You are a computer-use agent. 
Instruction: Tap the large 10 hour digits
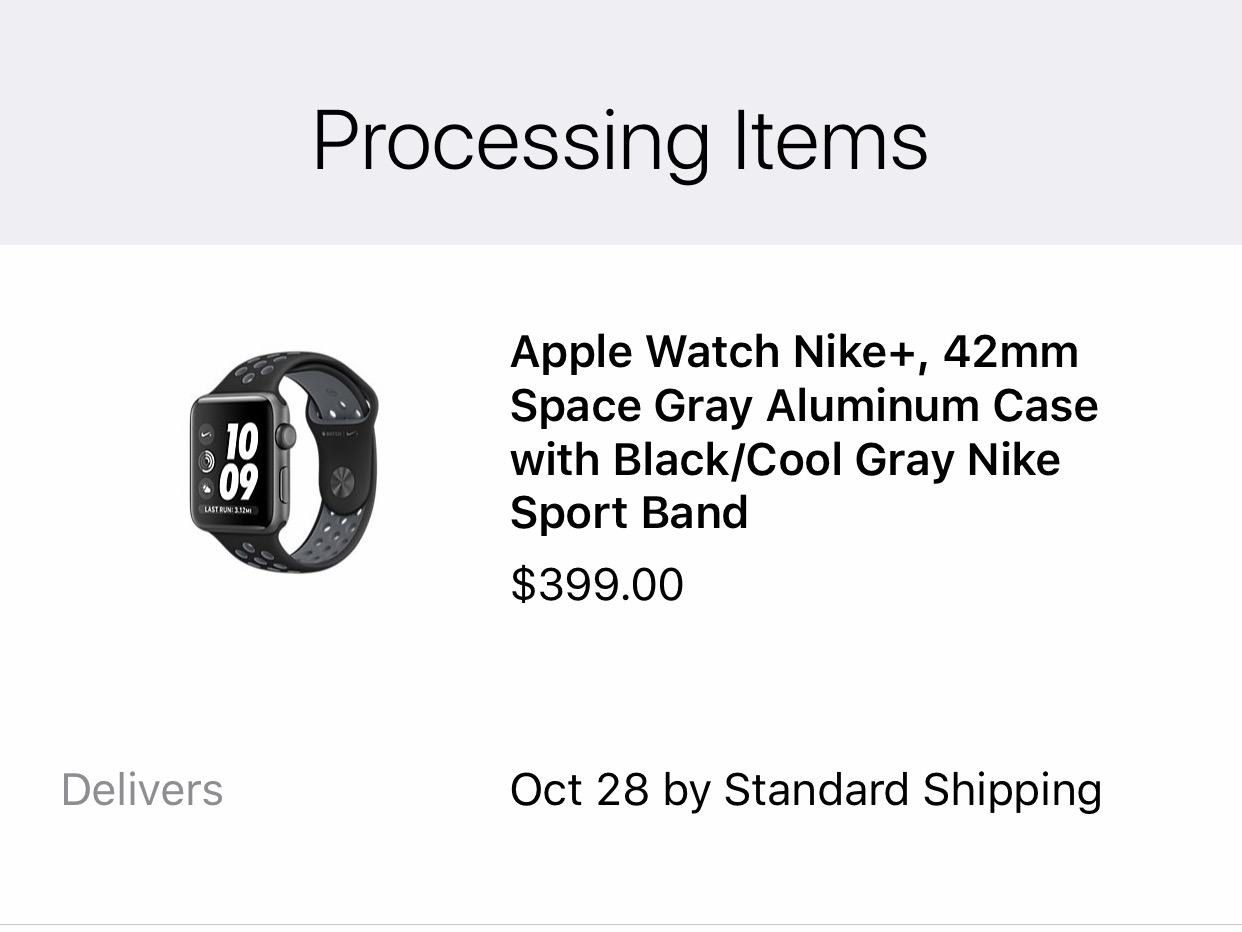tap(242, 441)
